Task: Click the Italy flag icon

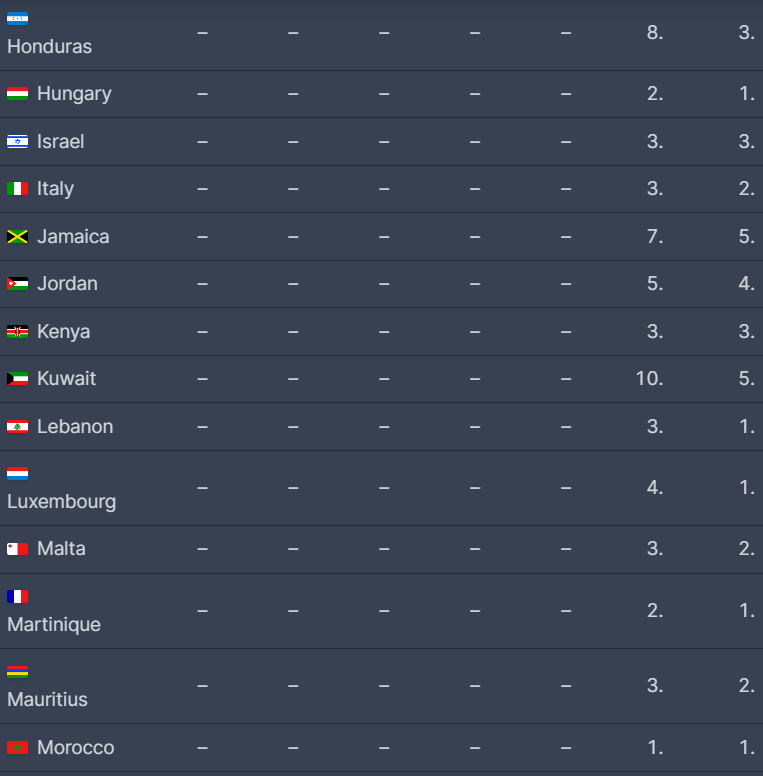Action: 17,189
